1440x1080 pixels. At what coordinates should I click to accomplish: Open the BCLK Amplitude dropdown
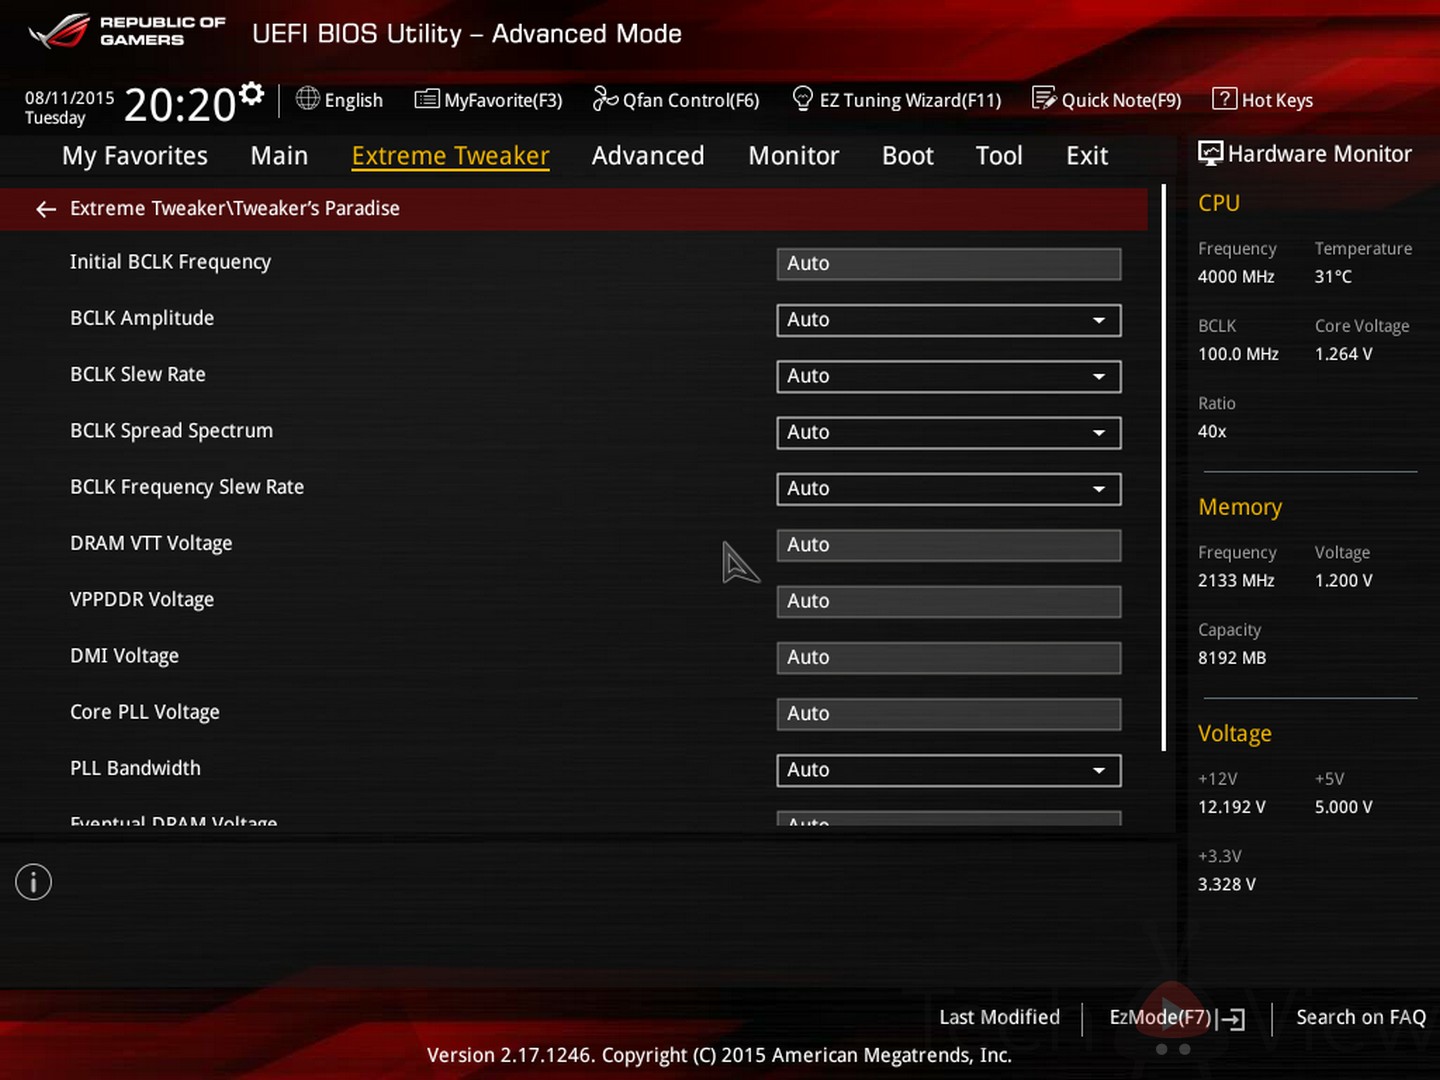point(948,320)
